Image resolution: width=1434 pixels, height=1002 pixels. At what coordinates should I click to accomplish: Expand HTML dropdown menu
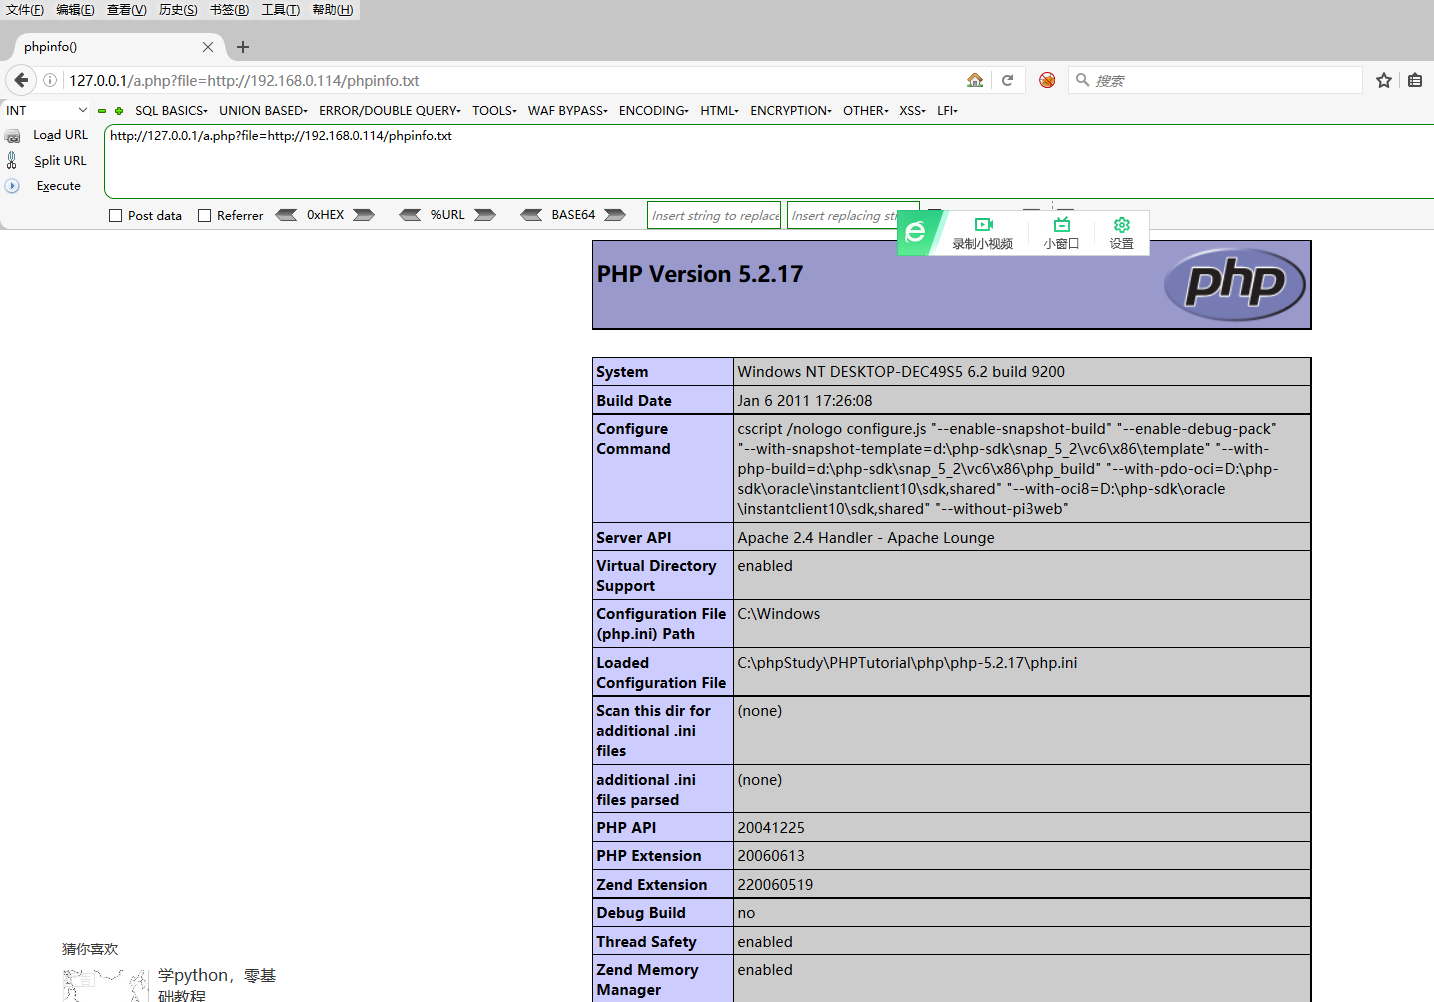pos(720,111)
